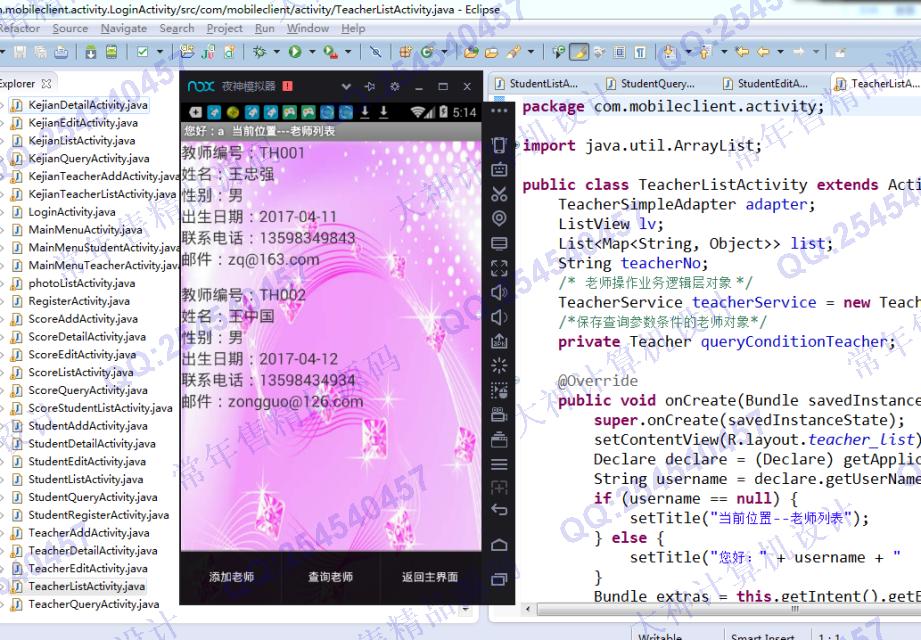Viewport: 921px width, 640px height.
Task: Click the Nox Android back arrow icon
Action: click(499, 510)
